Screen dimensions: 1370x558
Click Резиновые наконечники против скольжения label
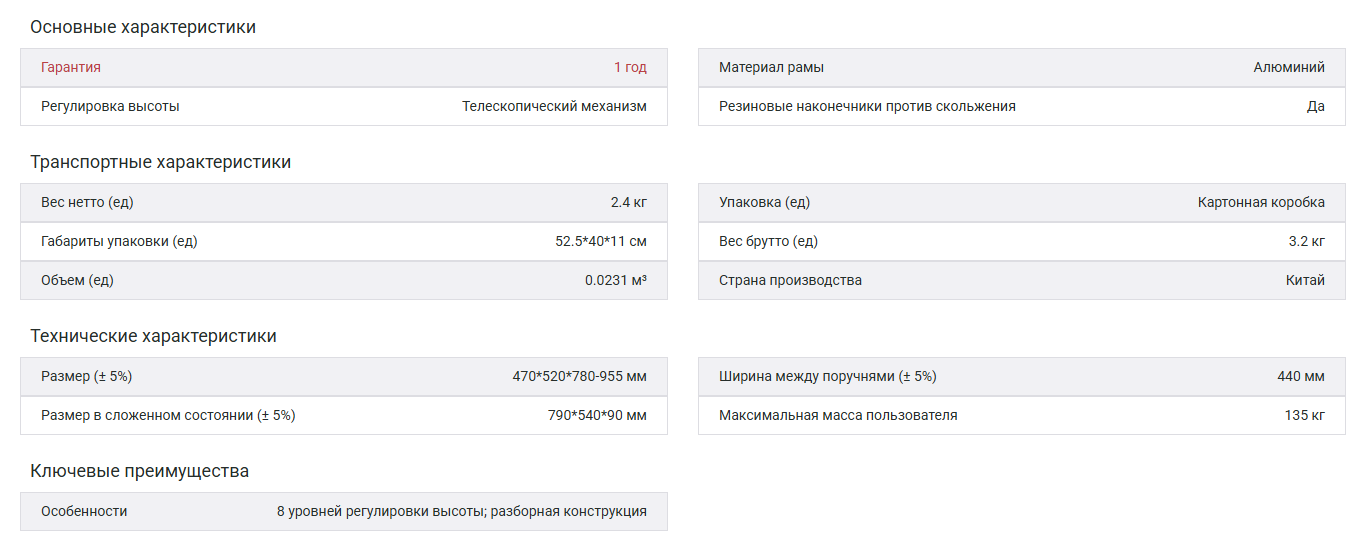[867, 106]
